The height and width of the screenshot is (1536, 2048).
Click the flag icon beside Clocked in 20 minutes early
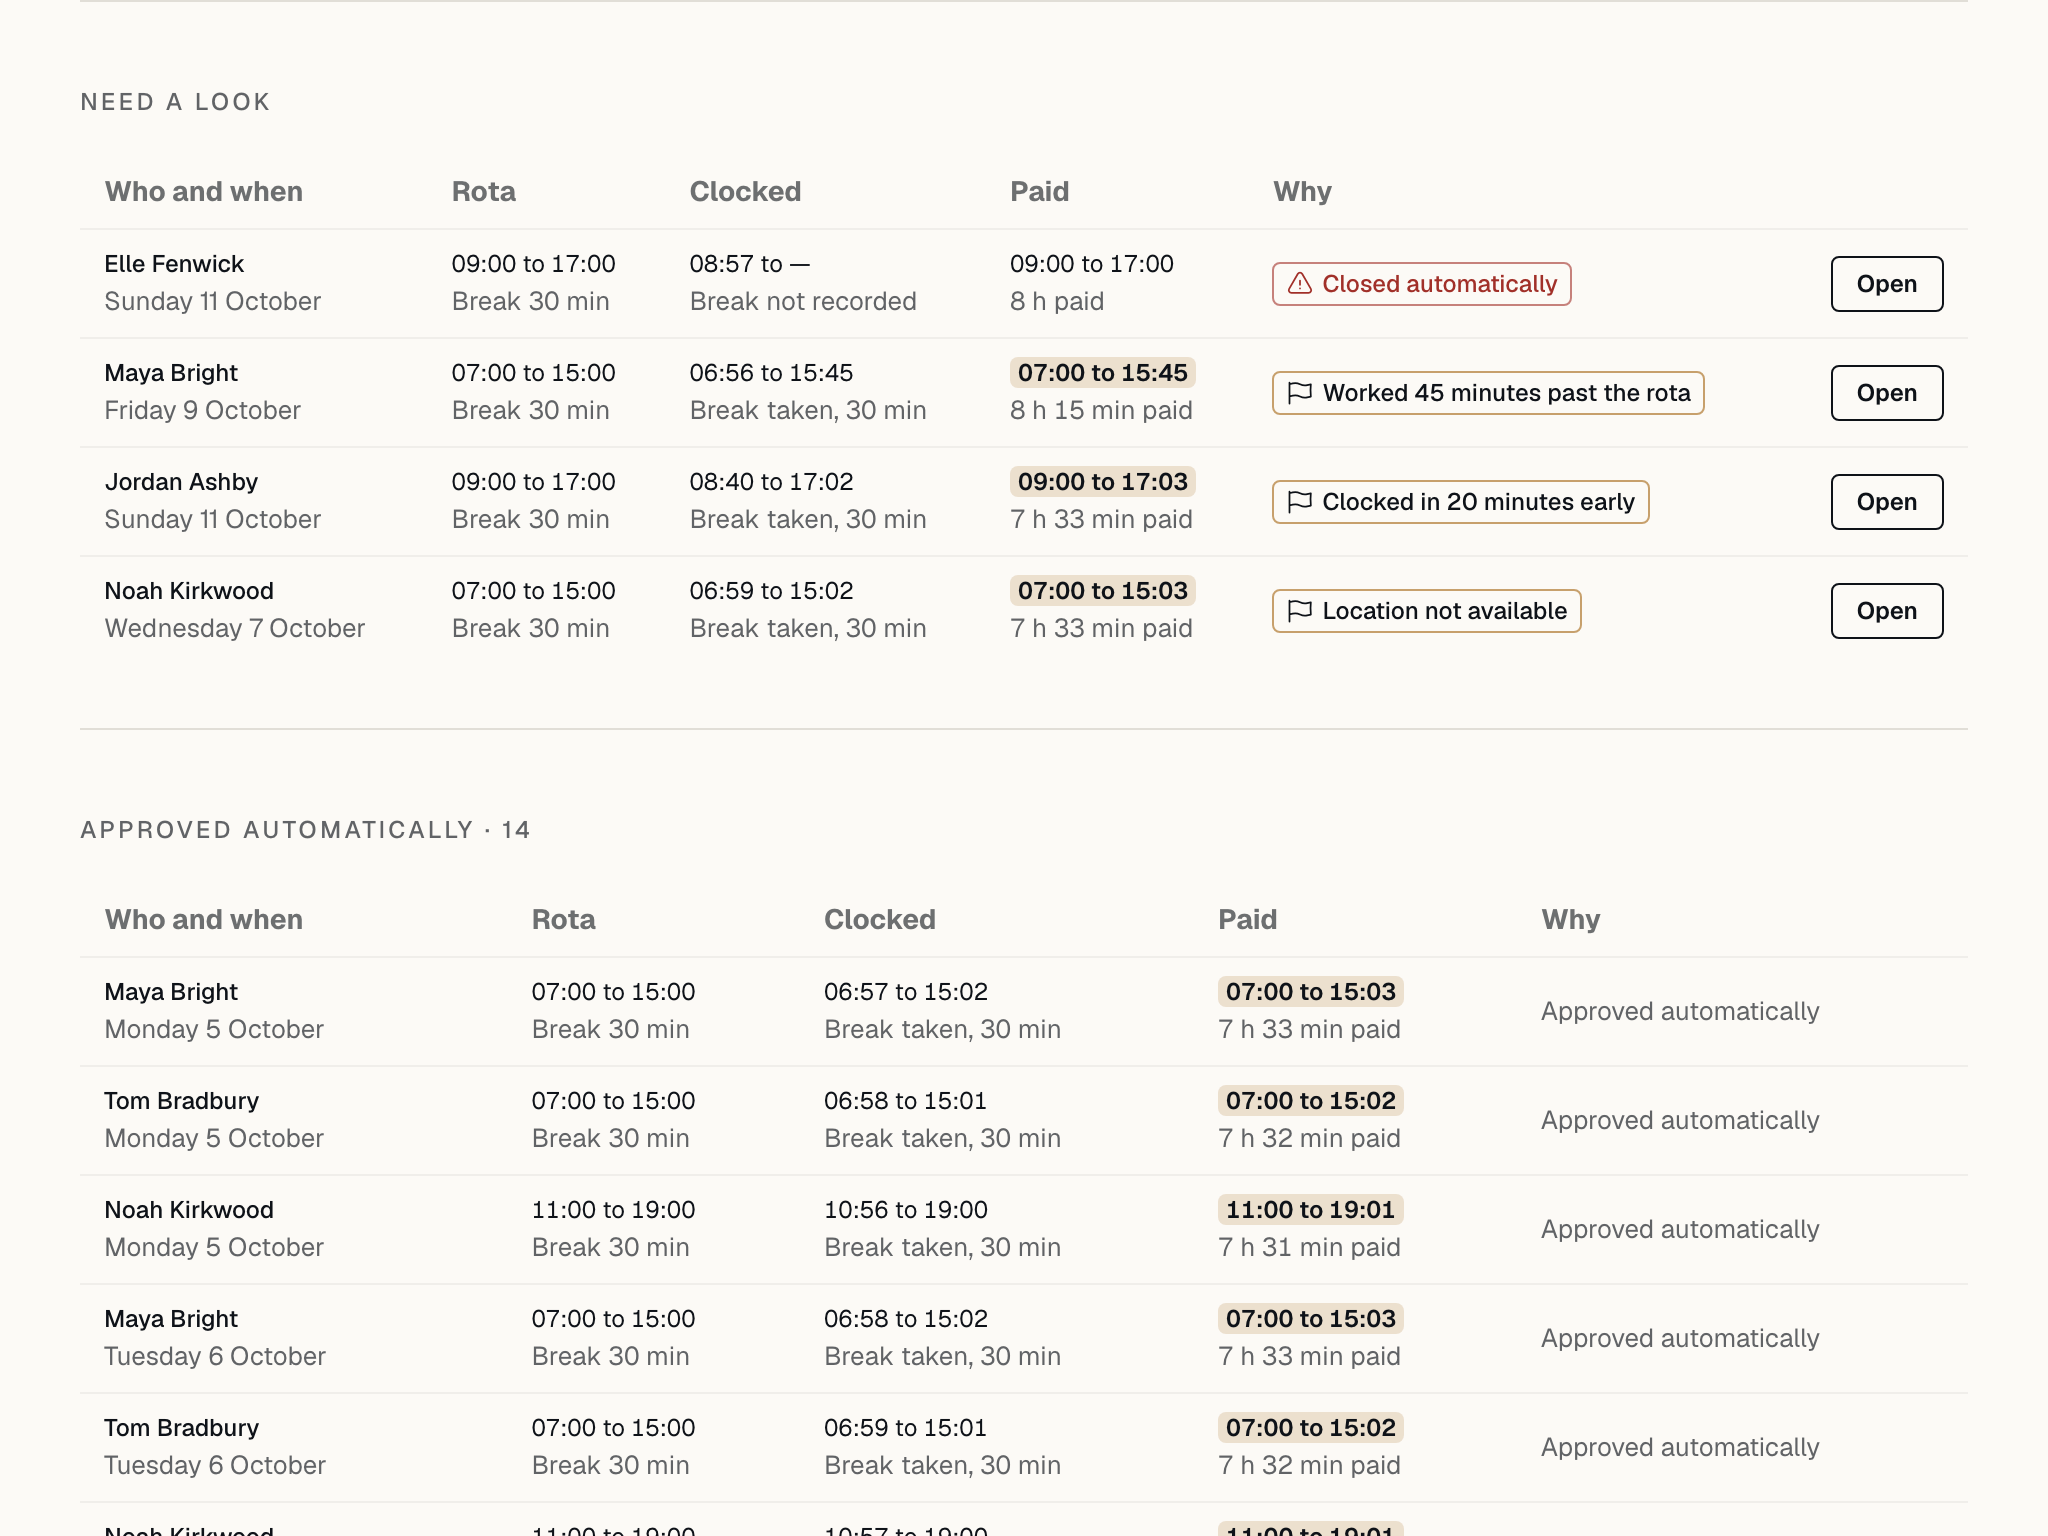(1299, 502)
